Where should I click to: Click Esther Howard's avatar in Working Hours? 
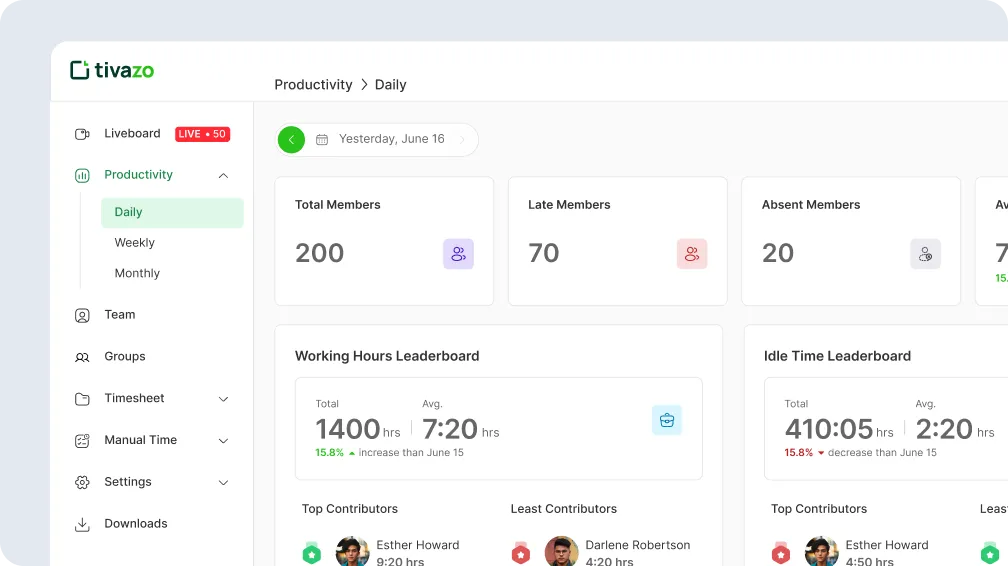pos(352,552)
